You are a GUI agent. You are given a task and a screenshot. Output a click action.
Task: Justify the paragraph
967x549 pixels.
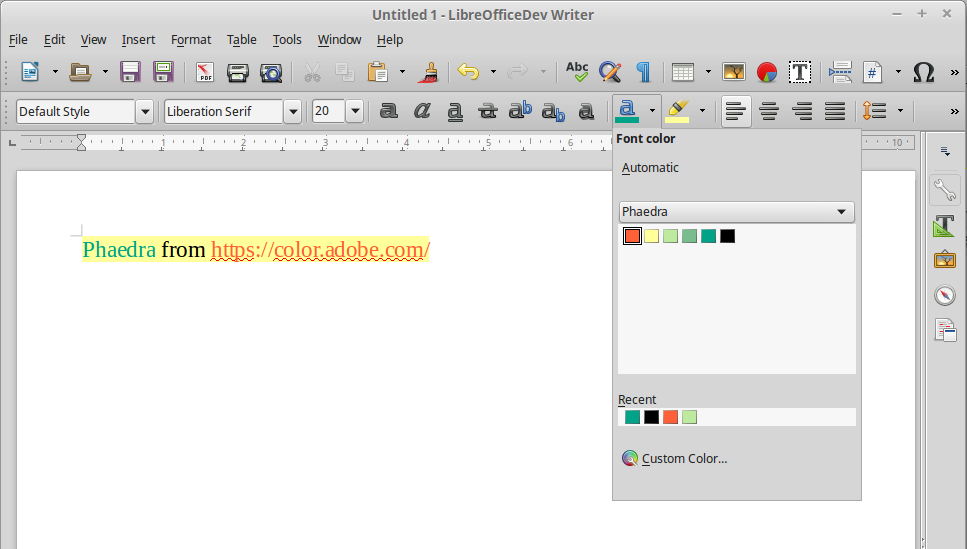click(835, 111)
